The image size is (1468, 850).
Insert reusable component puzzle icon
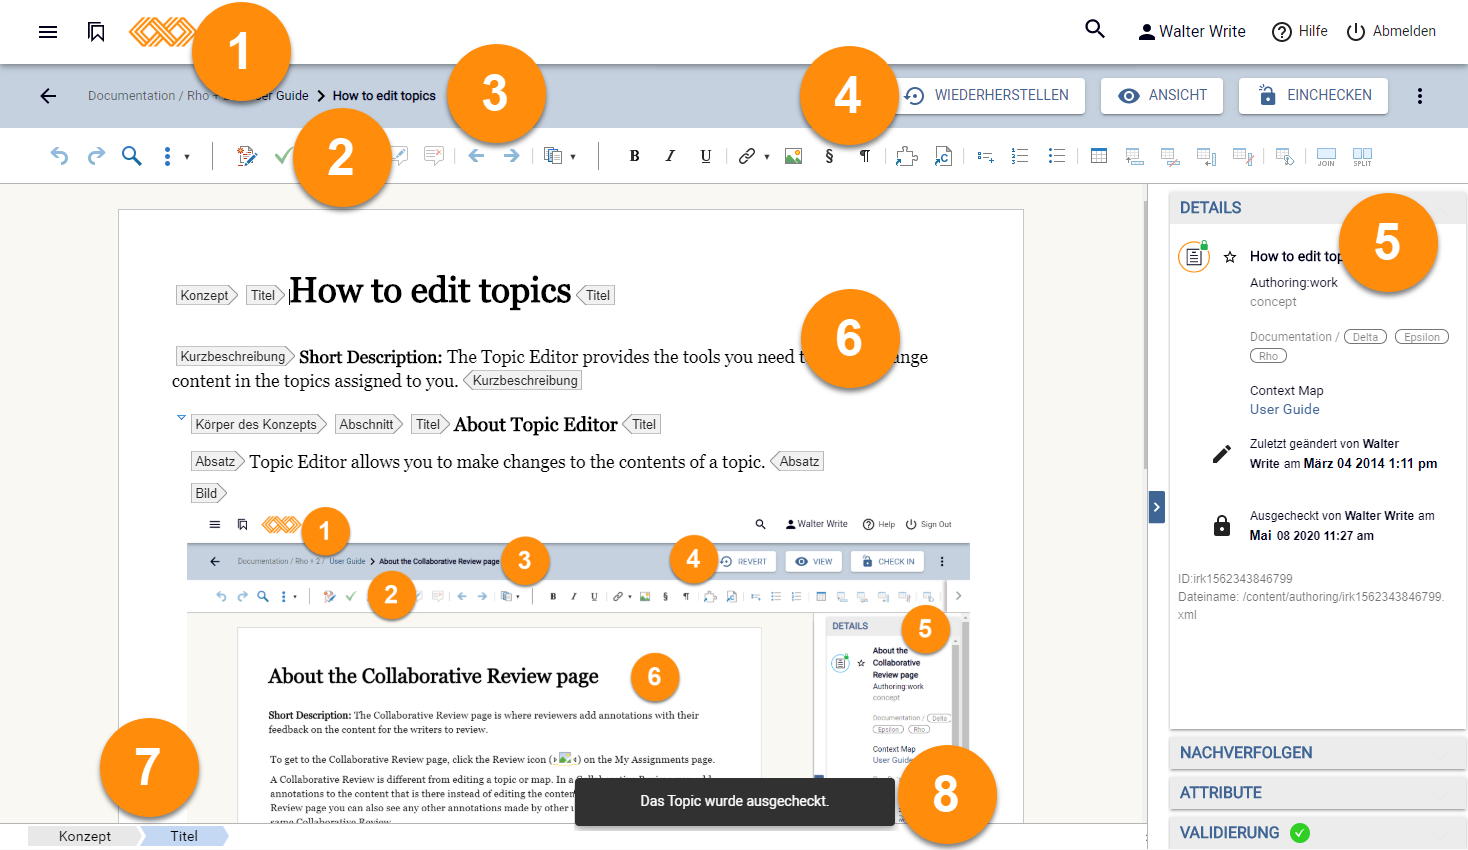click(907, 156)
